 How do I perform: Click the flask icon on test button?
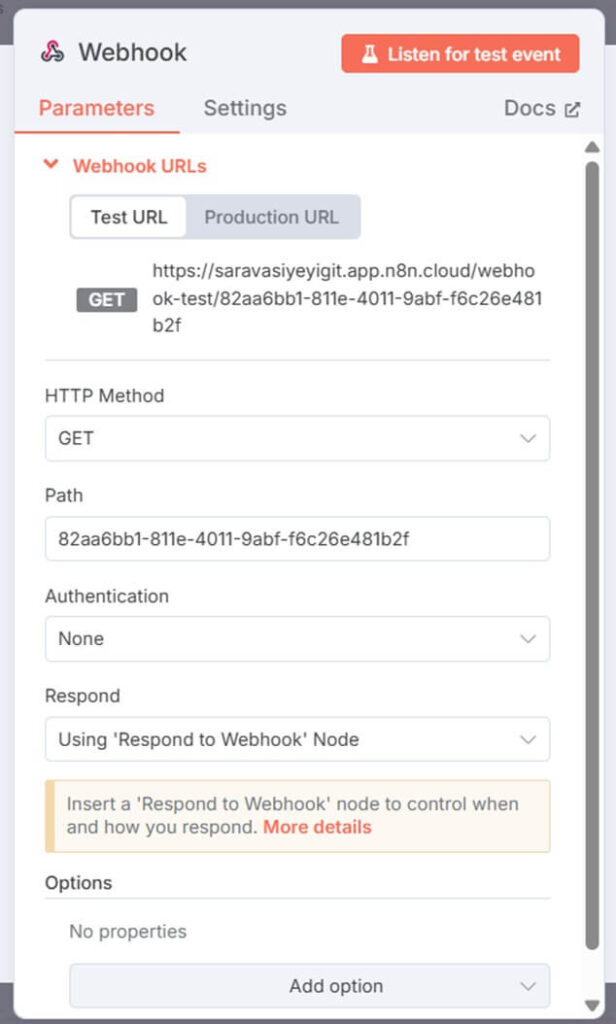click(370, 54)
